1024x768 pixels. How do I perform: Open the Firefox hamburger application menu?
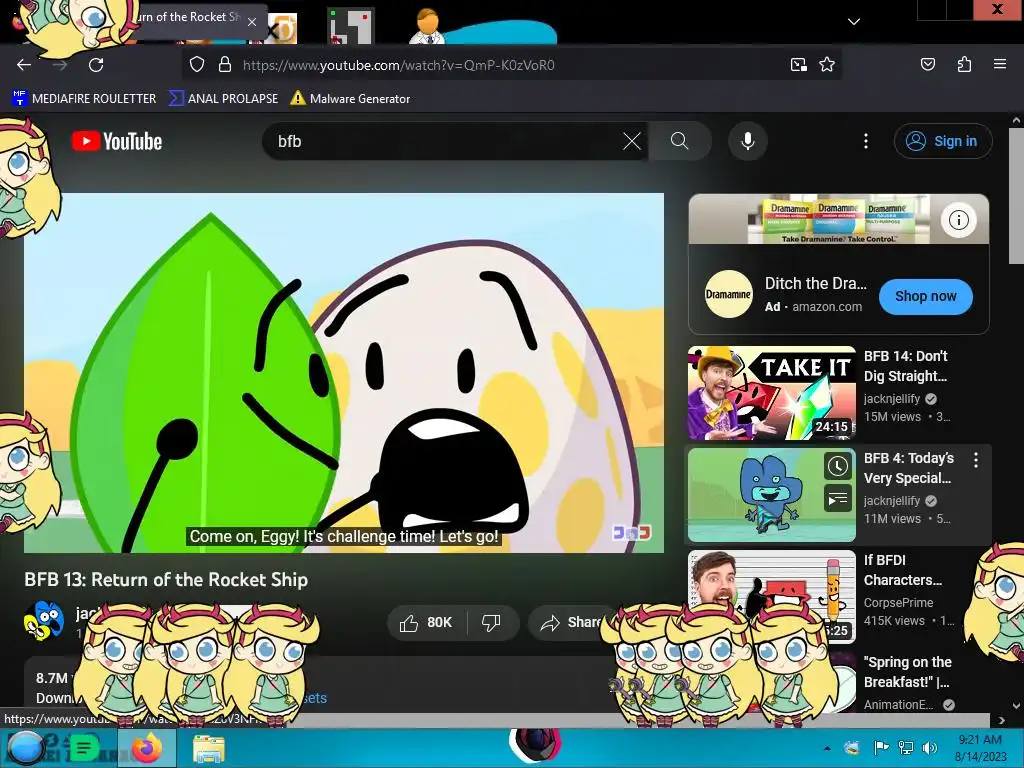coord(999,64)
